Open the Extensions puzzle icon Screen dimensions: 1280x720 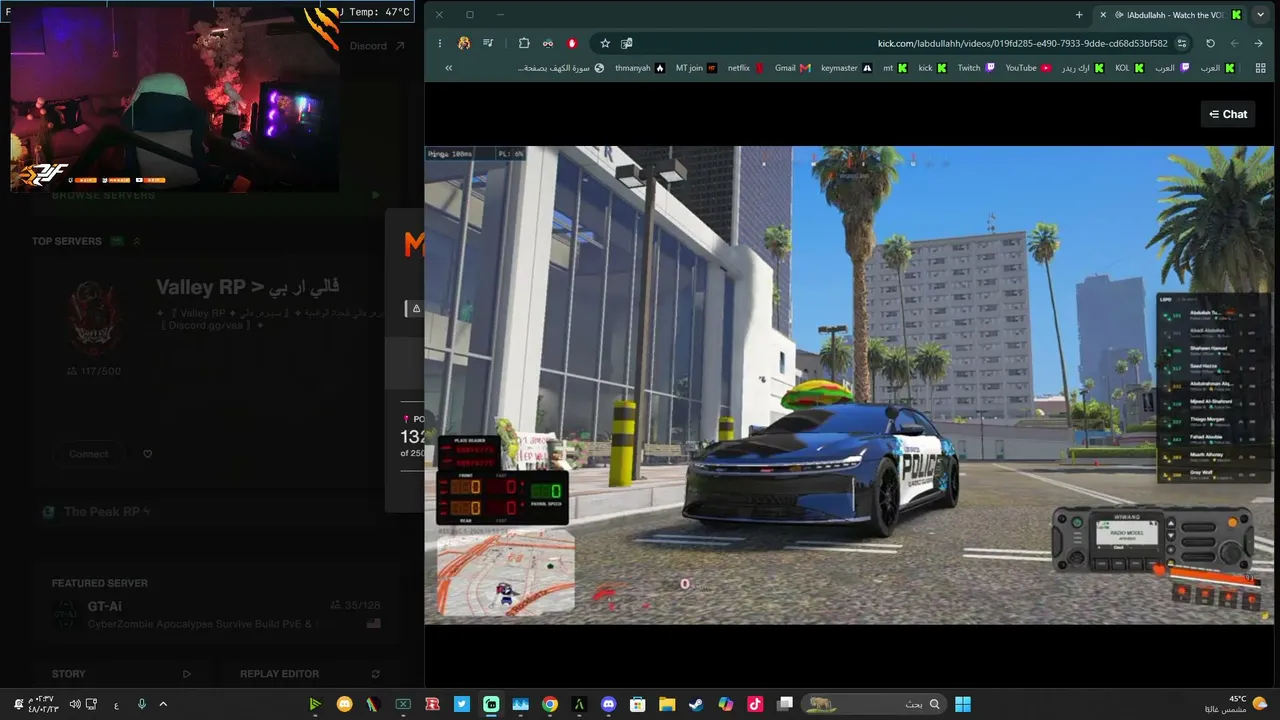(524, 43)
